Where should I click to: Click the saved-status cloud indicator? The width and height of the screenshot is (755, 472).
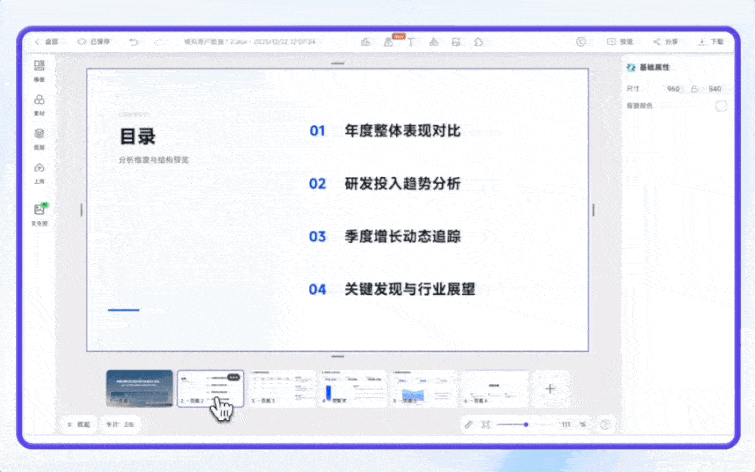click(94, 42)
